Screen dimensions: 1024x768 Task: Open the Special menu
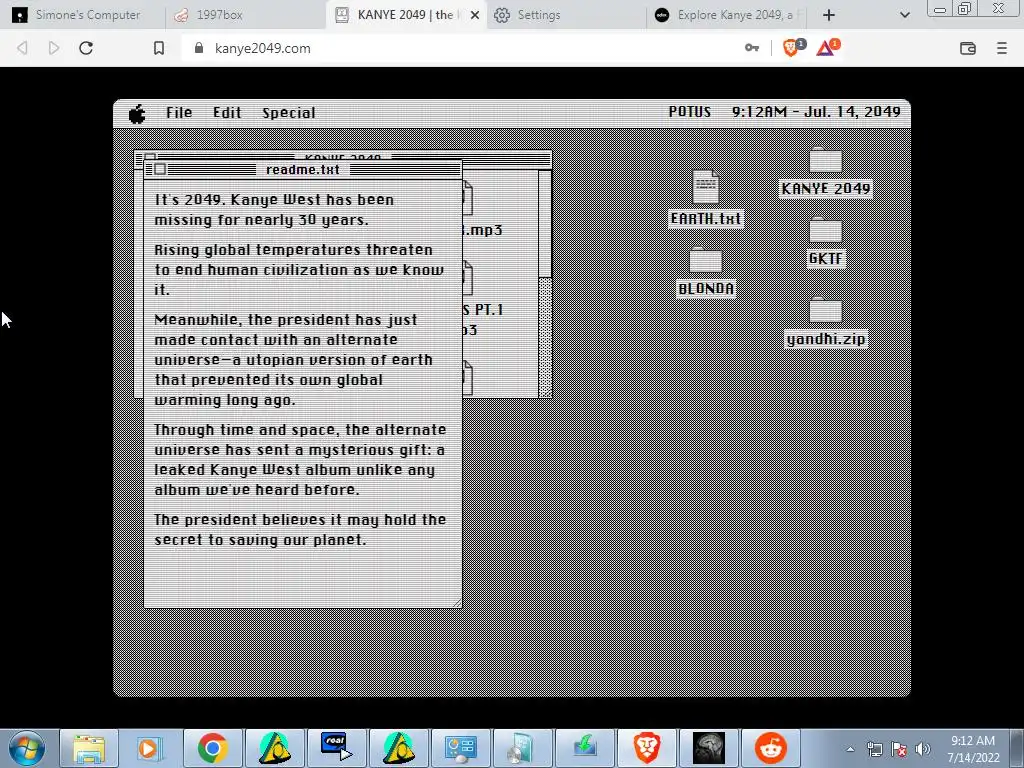pos(289,113)
